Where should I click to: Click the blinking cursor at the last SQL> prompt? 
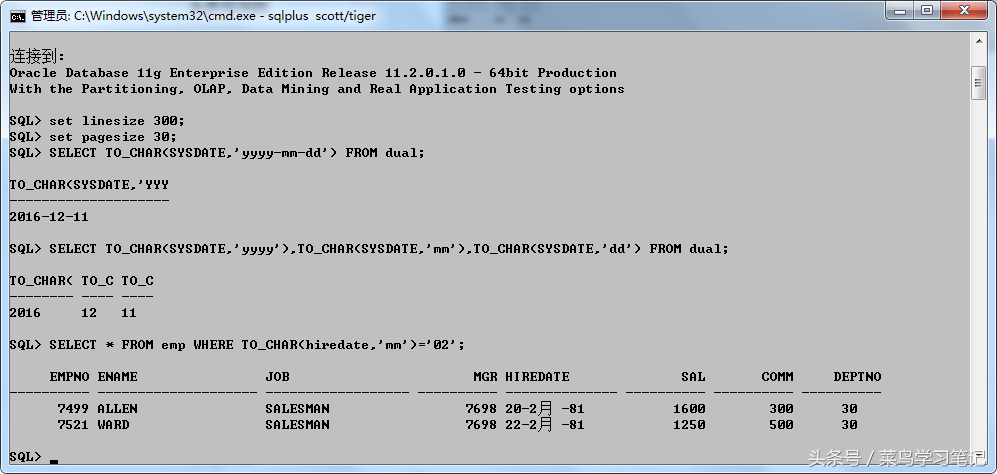point(54,460)
